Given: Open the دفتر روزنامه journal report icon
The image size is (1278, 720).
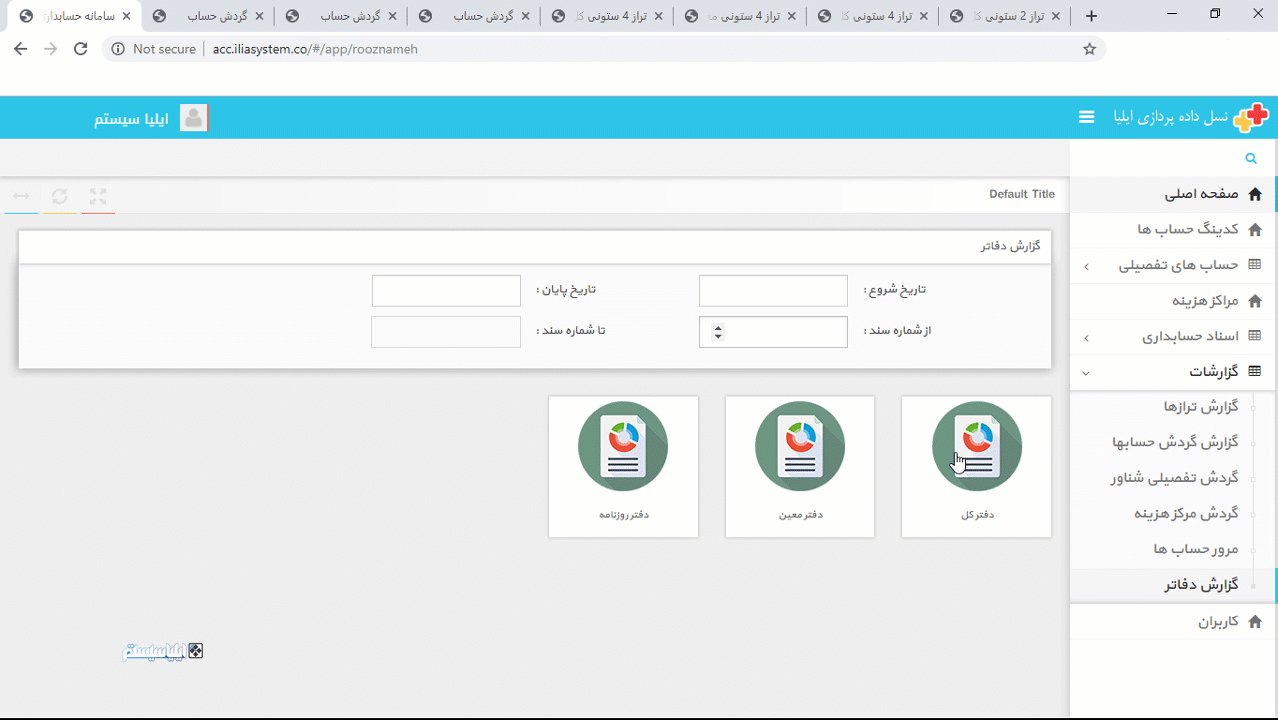Looking at the screenshot, I should (x=622, y=446).
